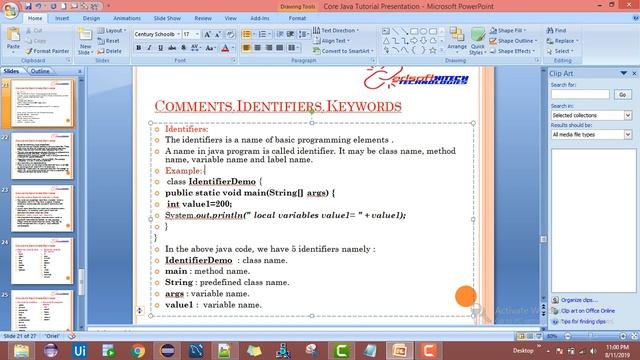Open the Arrange menu
640x360 pixels.
[x=457, y=41]
